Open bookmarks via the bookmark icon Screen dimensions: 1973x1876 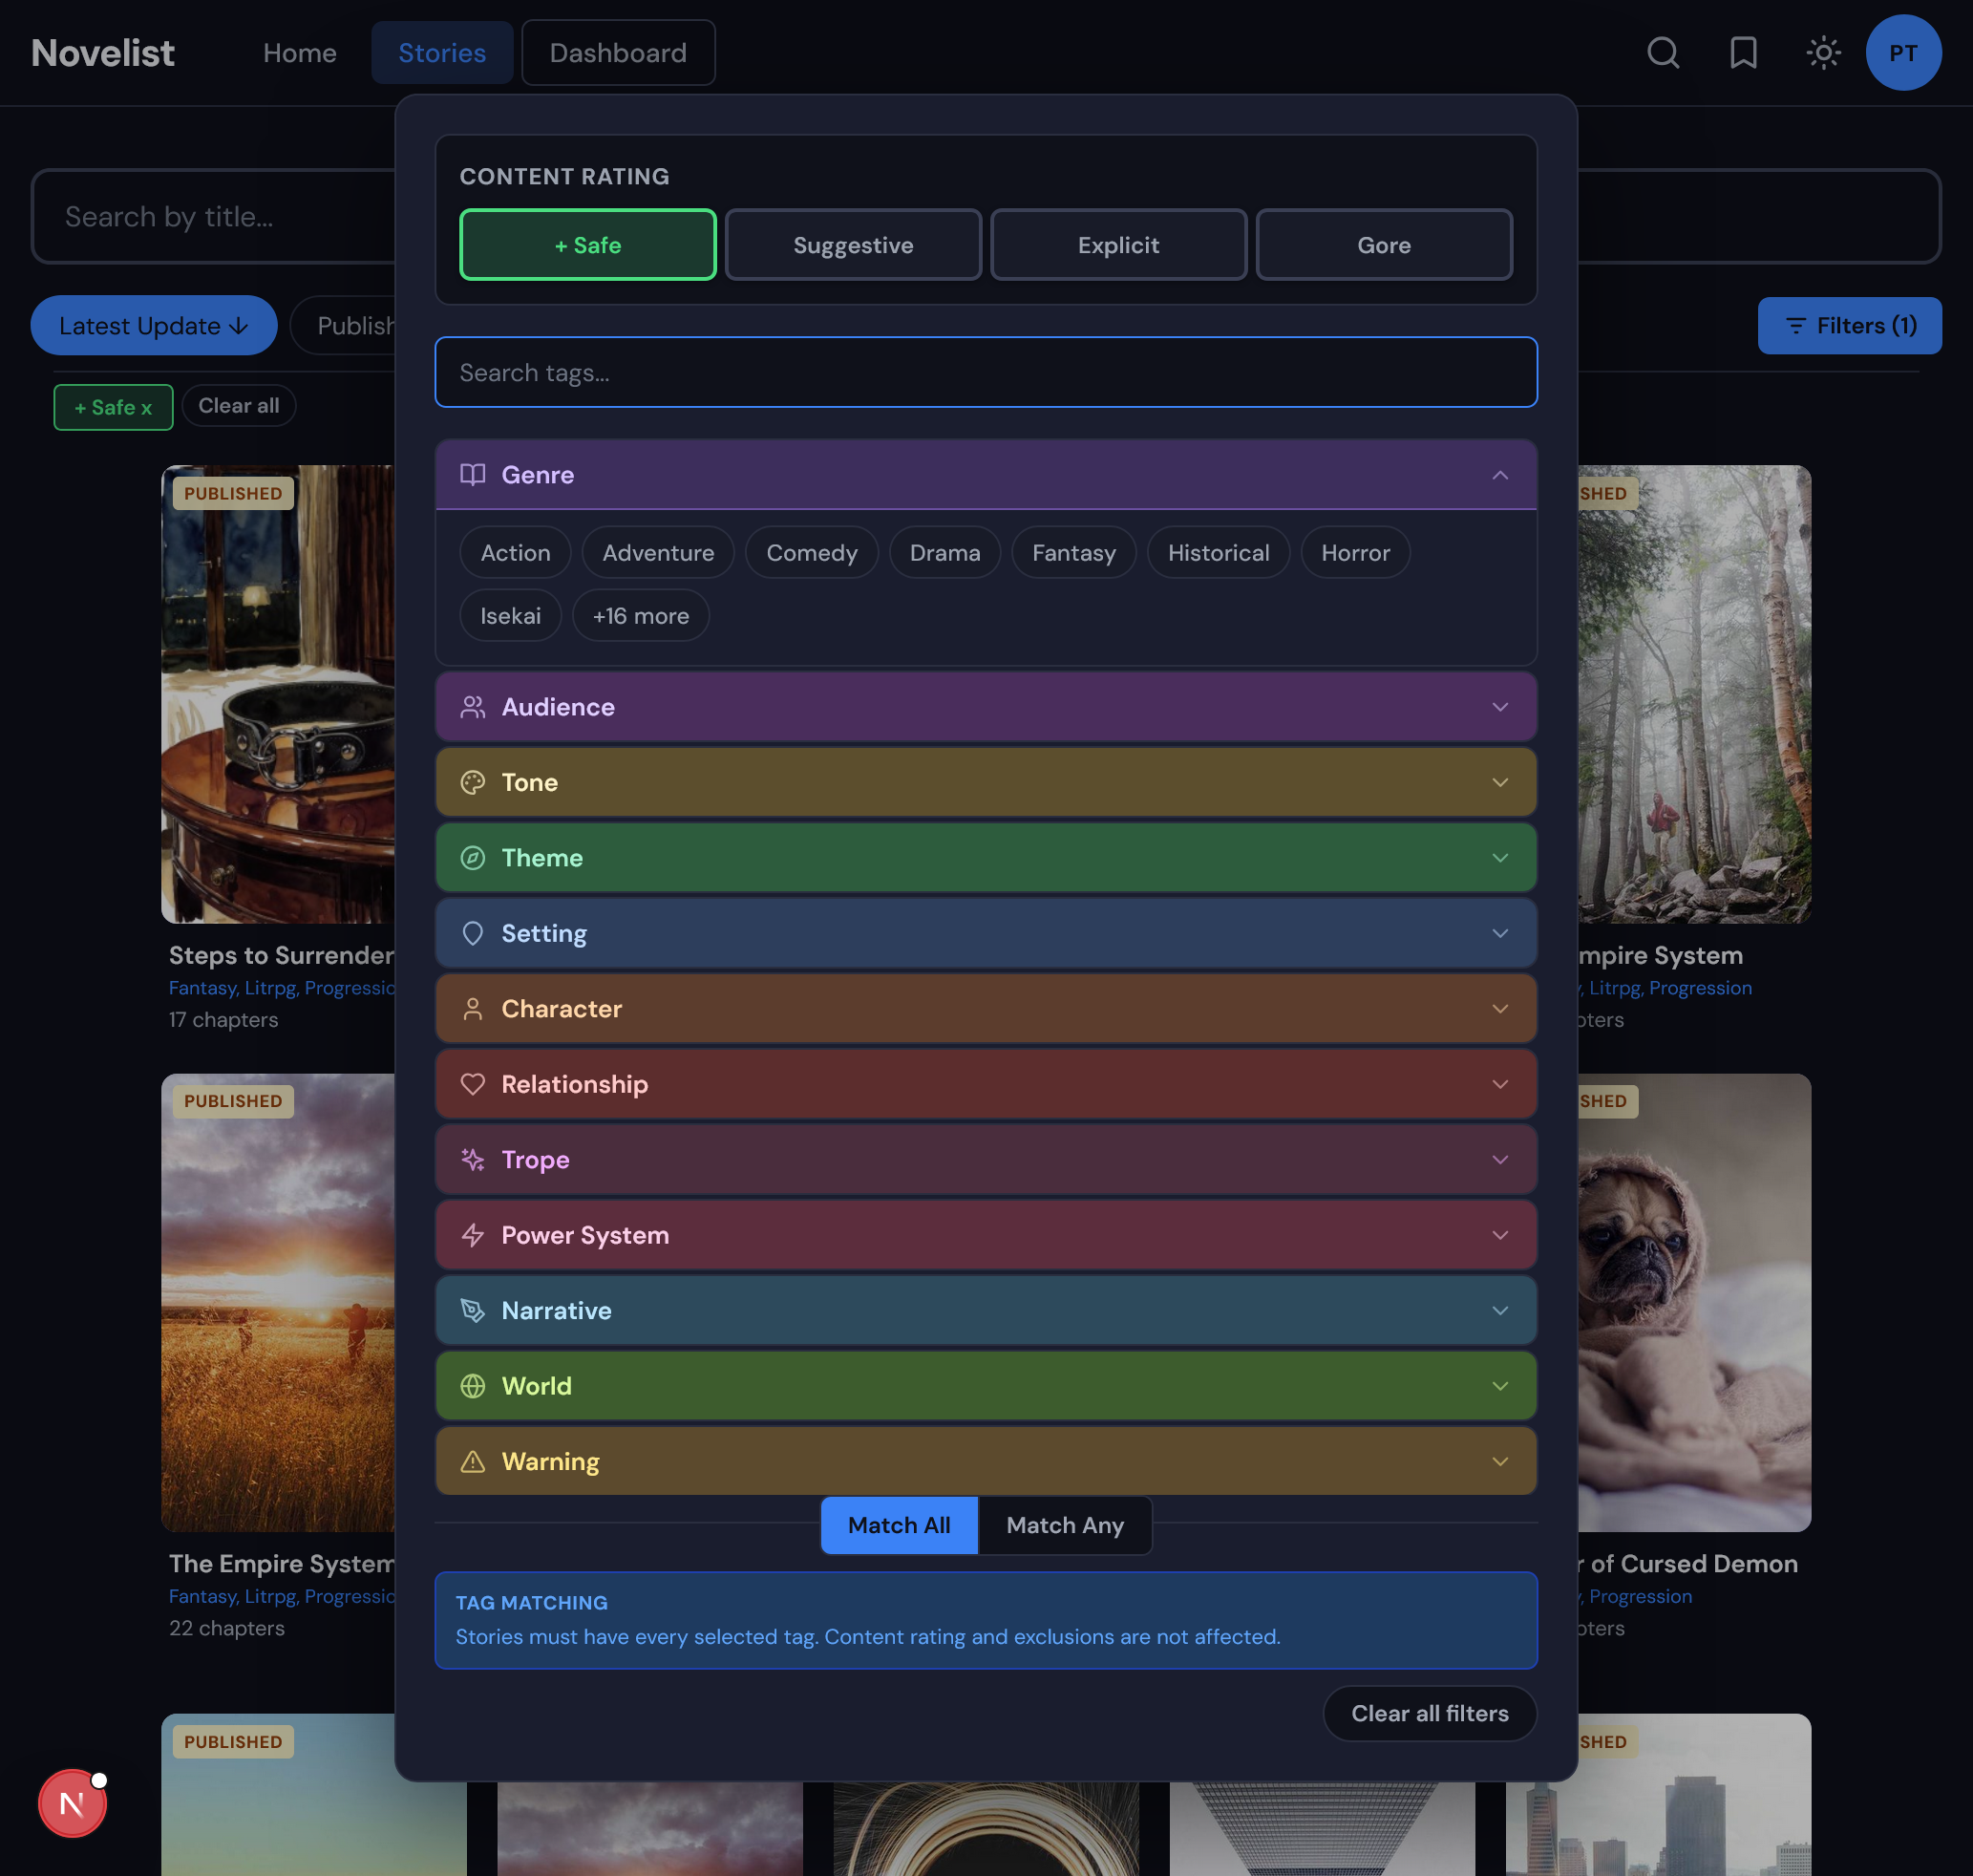click(1743, 53)
